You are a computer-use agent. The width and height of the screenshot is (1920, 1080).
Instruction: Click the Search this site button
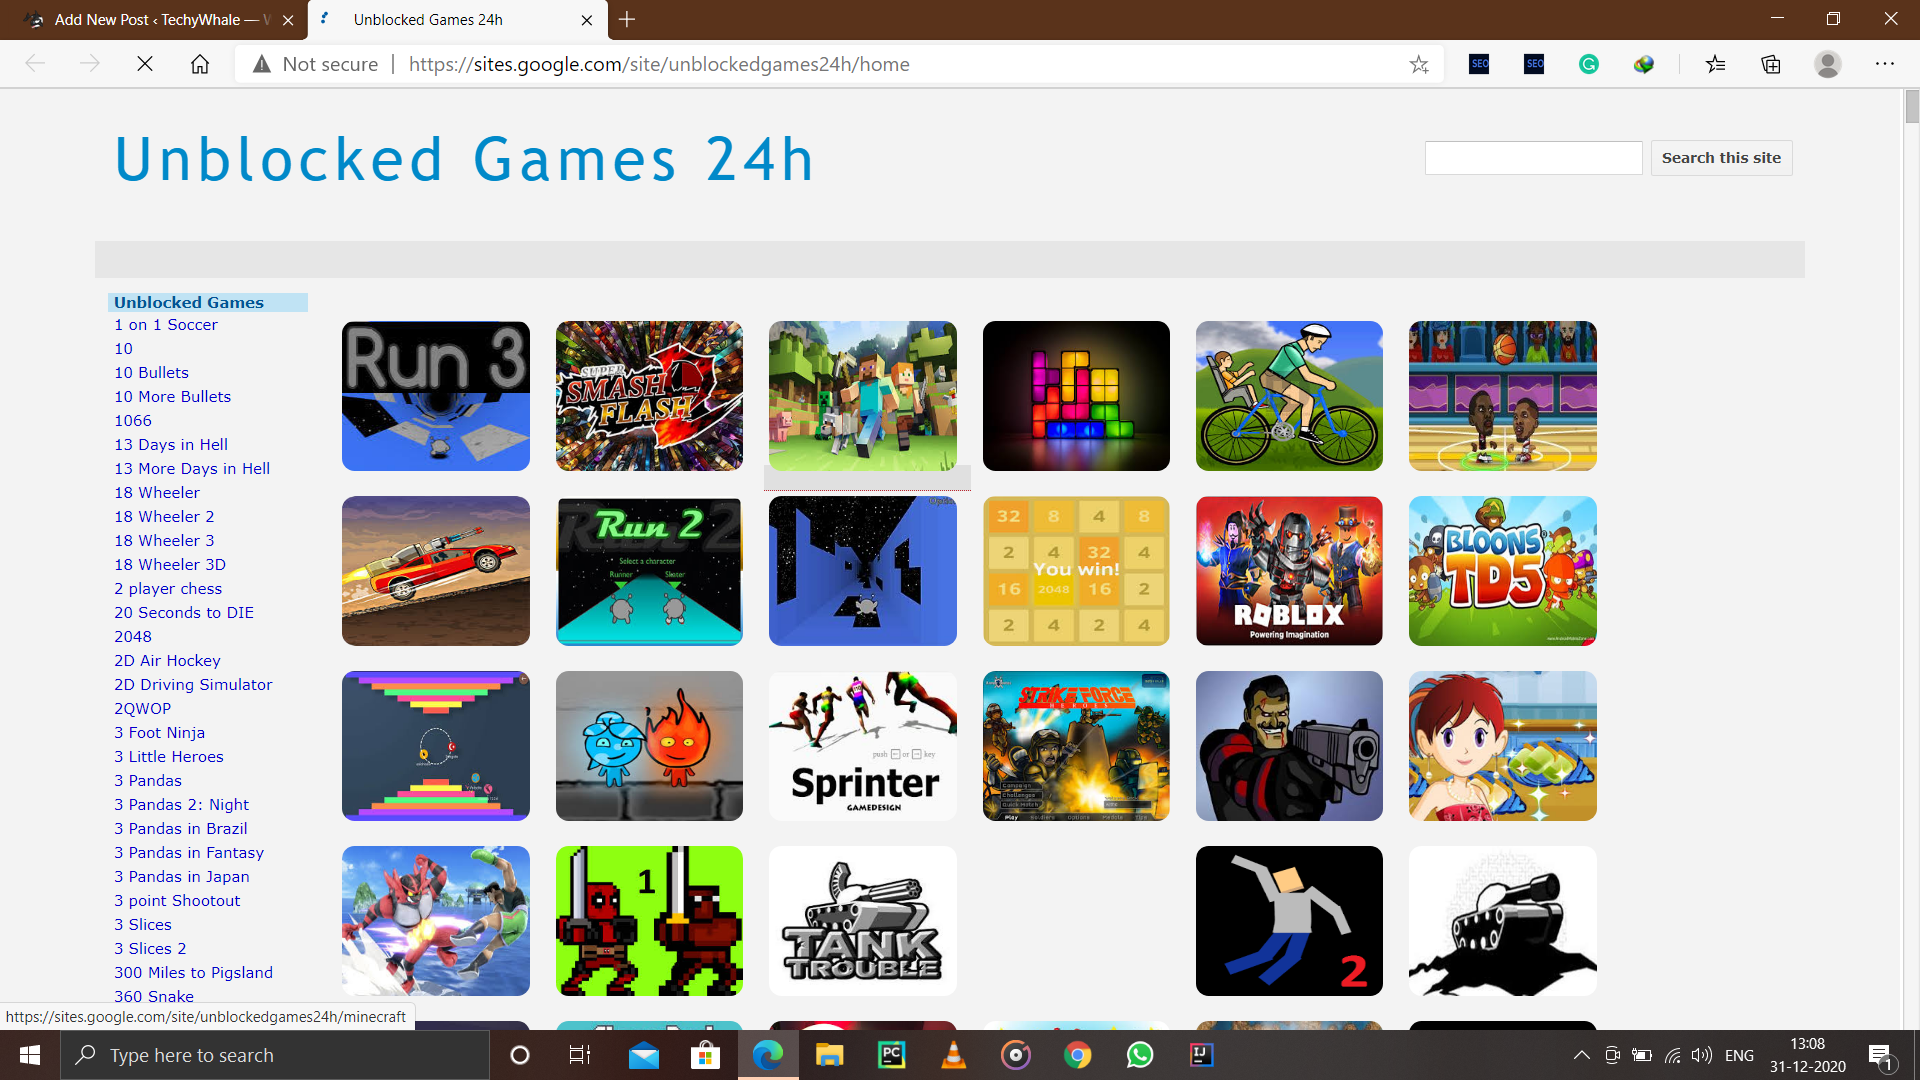[1721, 158]
